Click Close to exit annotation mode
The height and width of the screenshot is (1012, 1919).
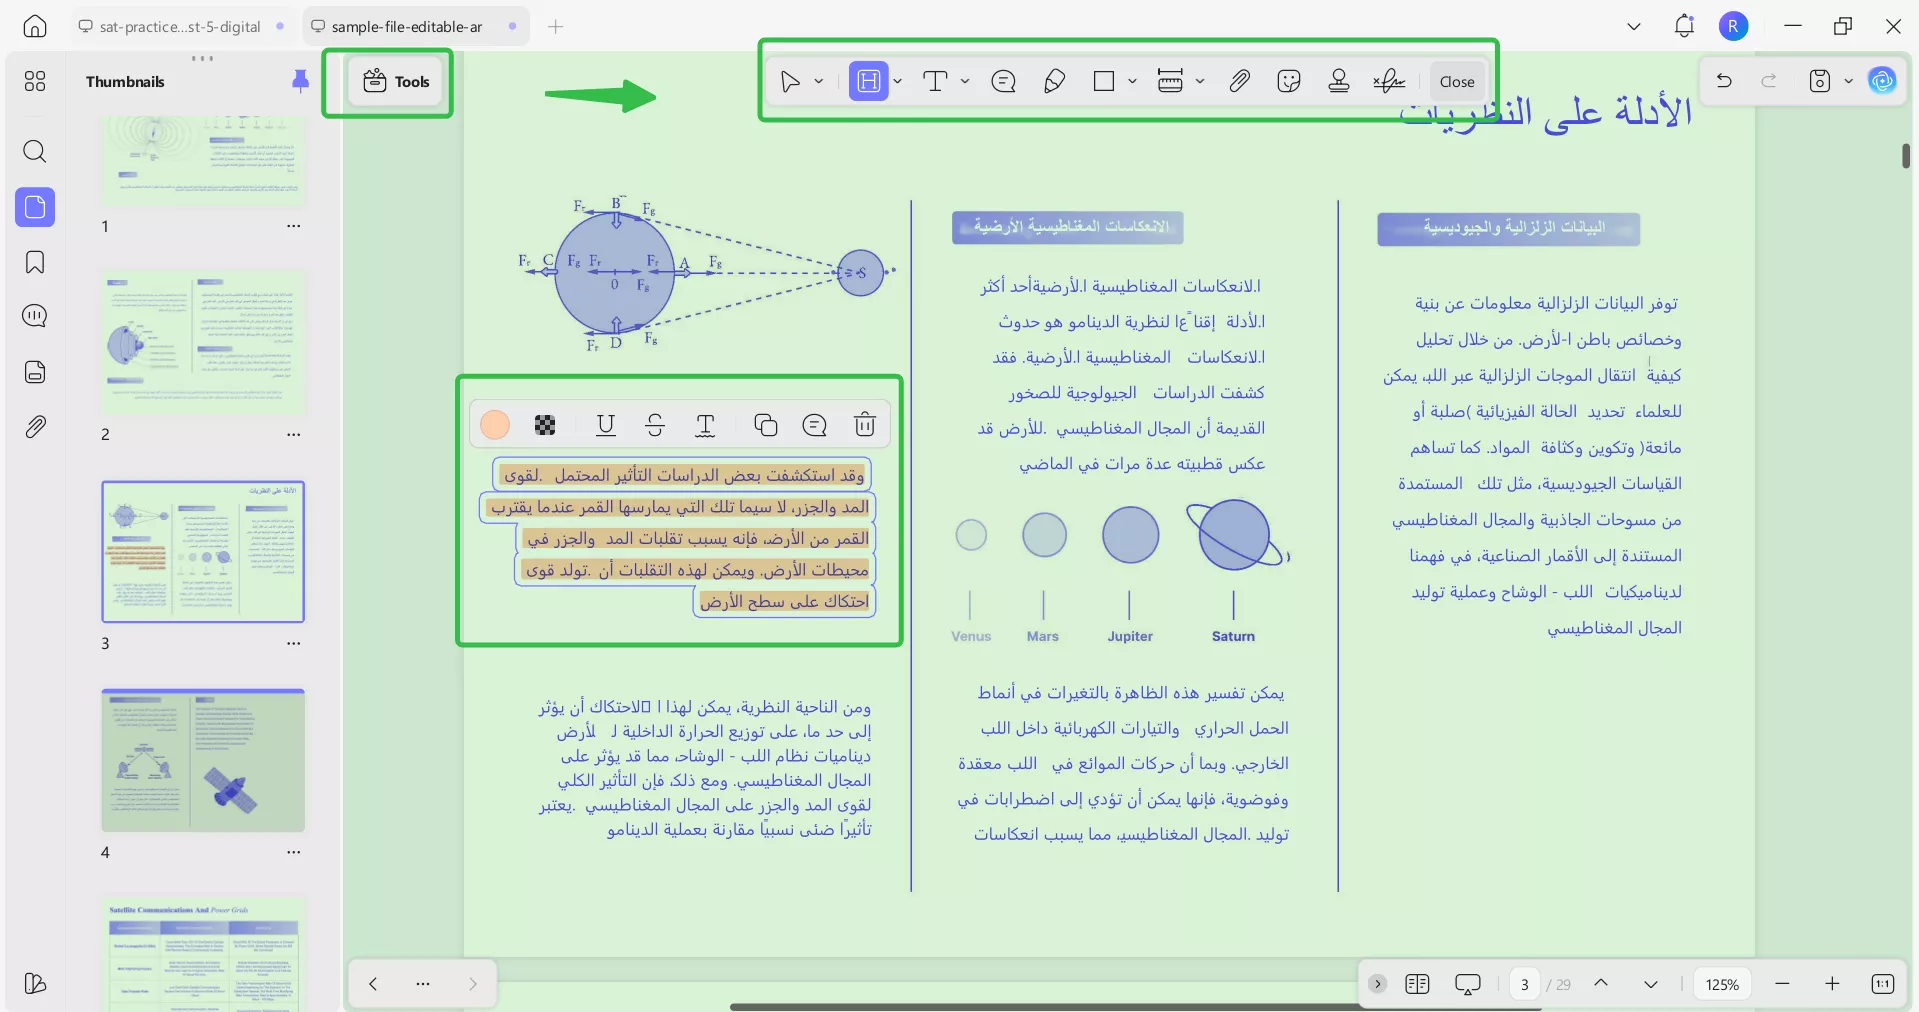click(x=1456, y=81)
